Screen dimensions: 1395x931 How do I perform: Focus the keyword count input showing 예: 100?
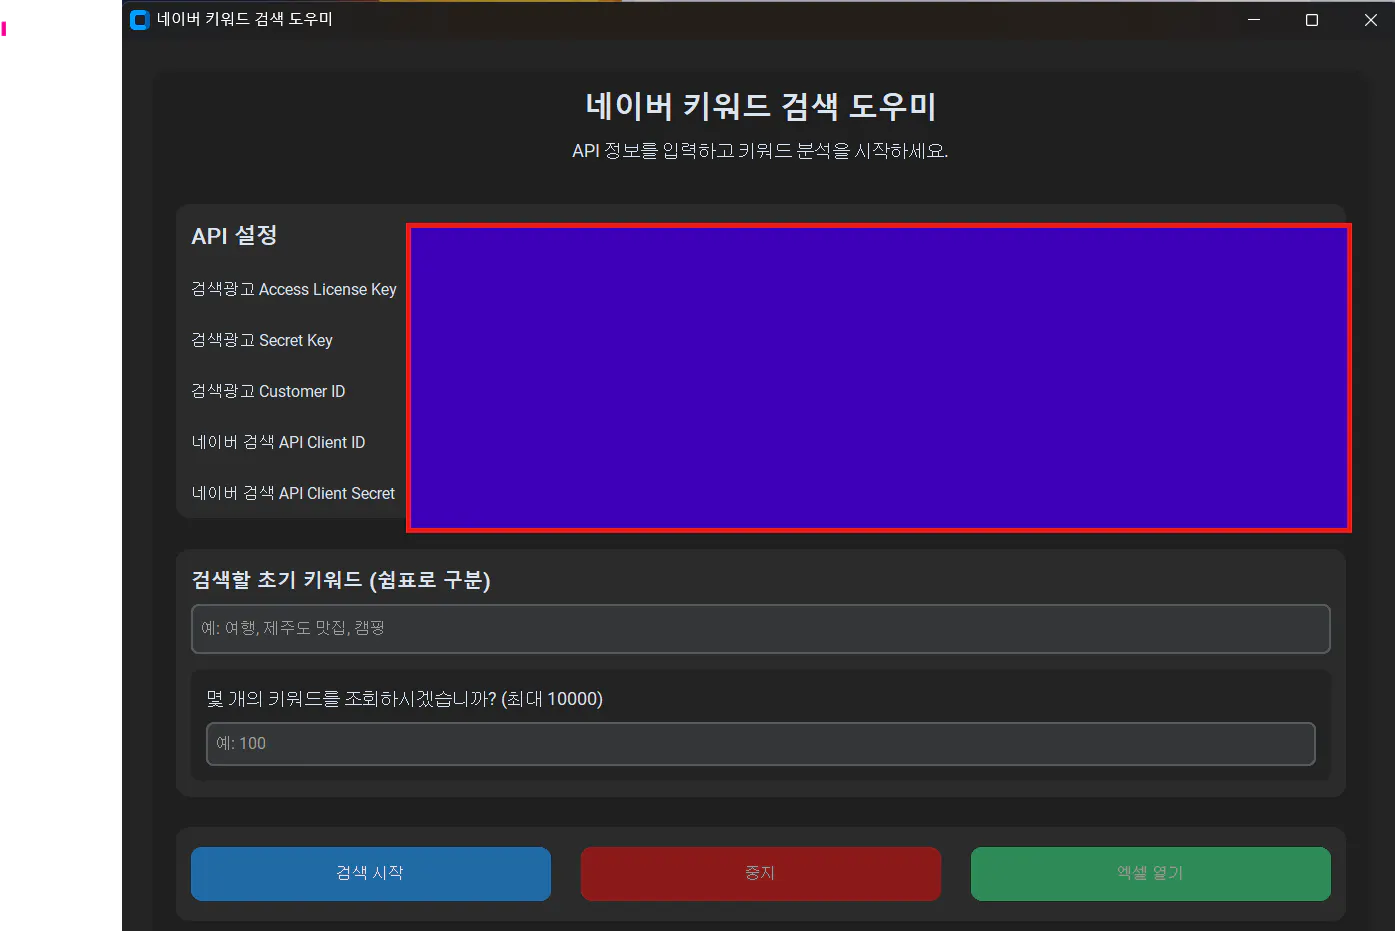(x=760, y=744)
